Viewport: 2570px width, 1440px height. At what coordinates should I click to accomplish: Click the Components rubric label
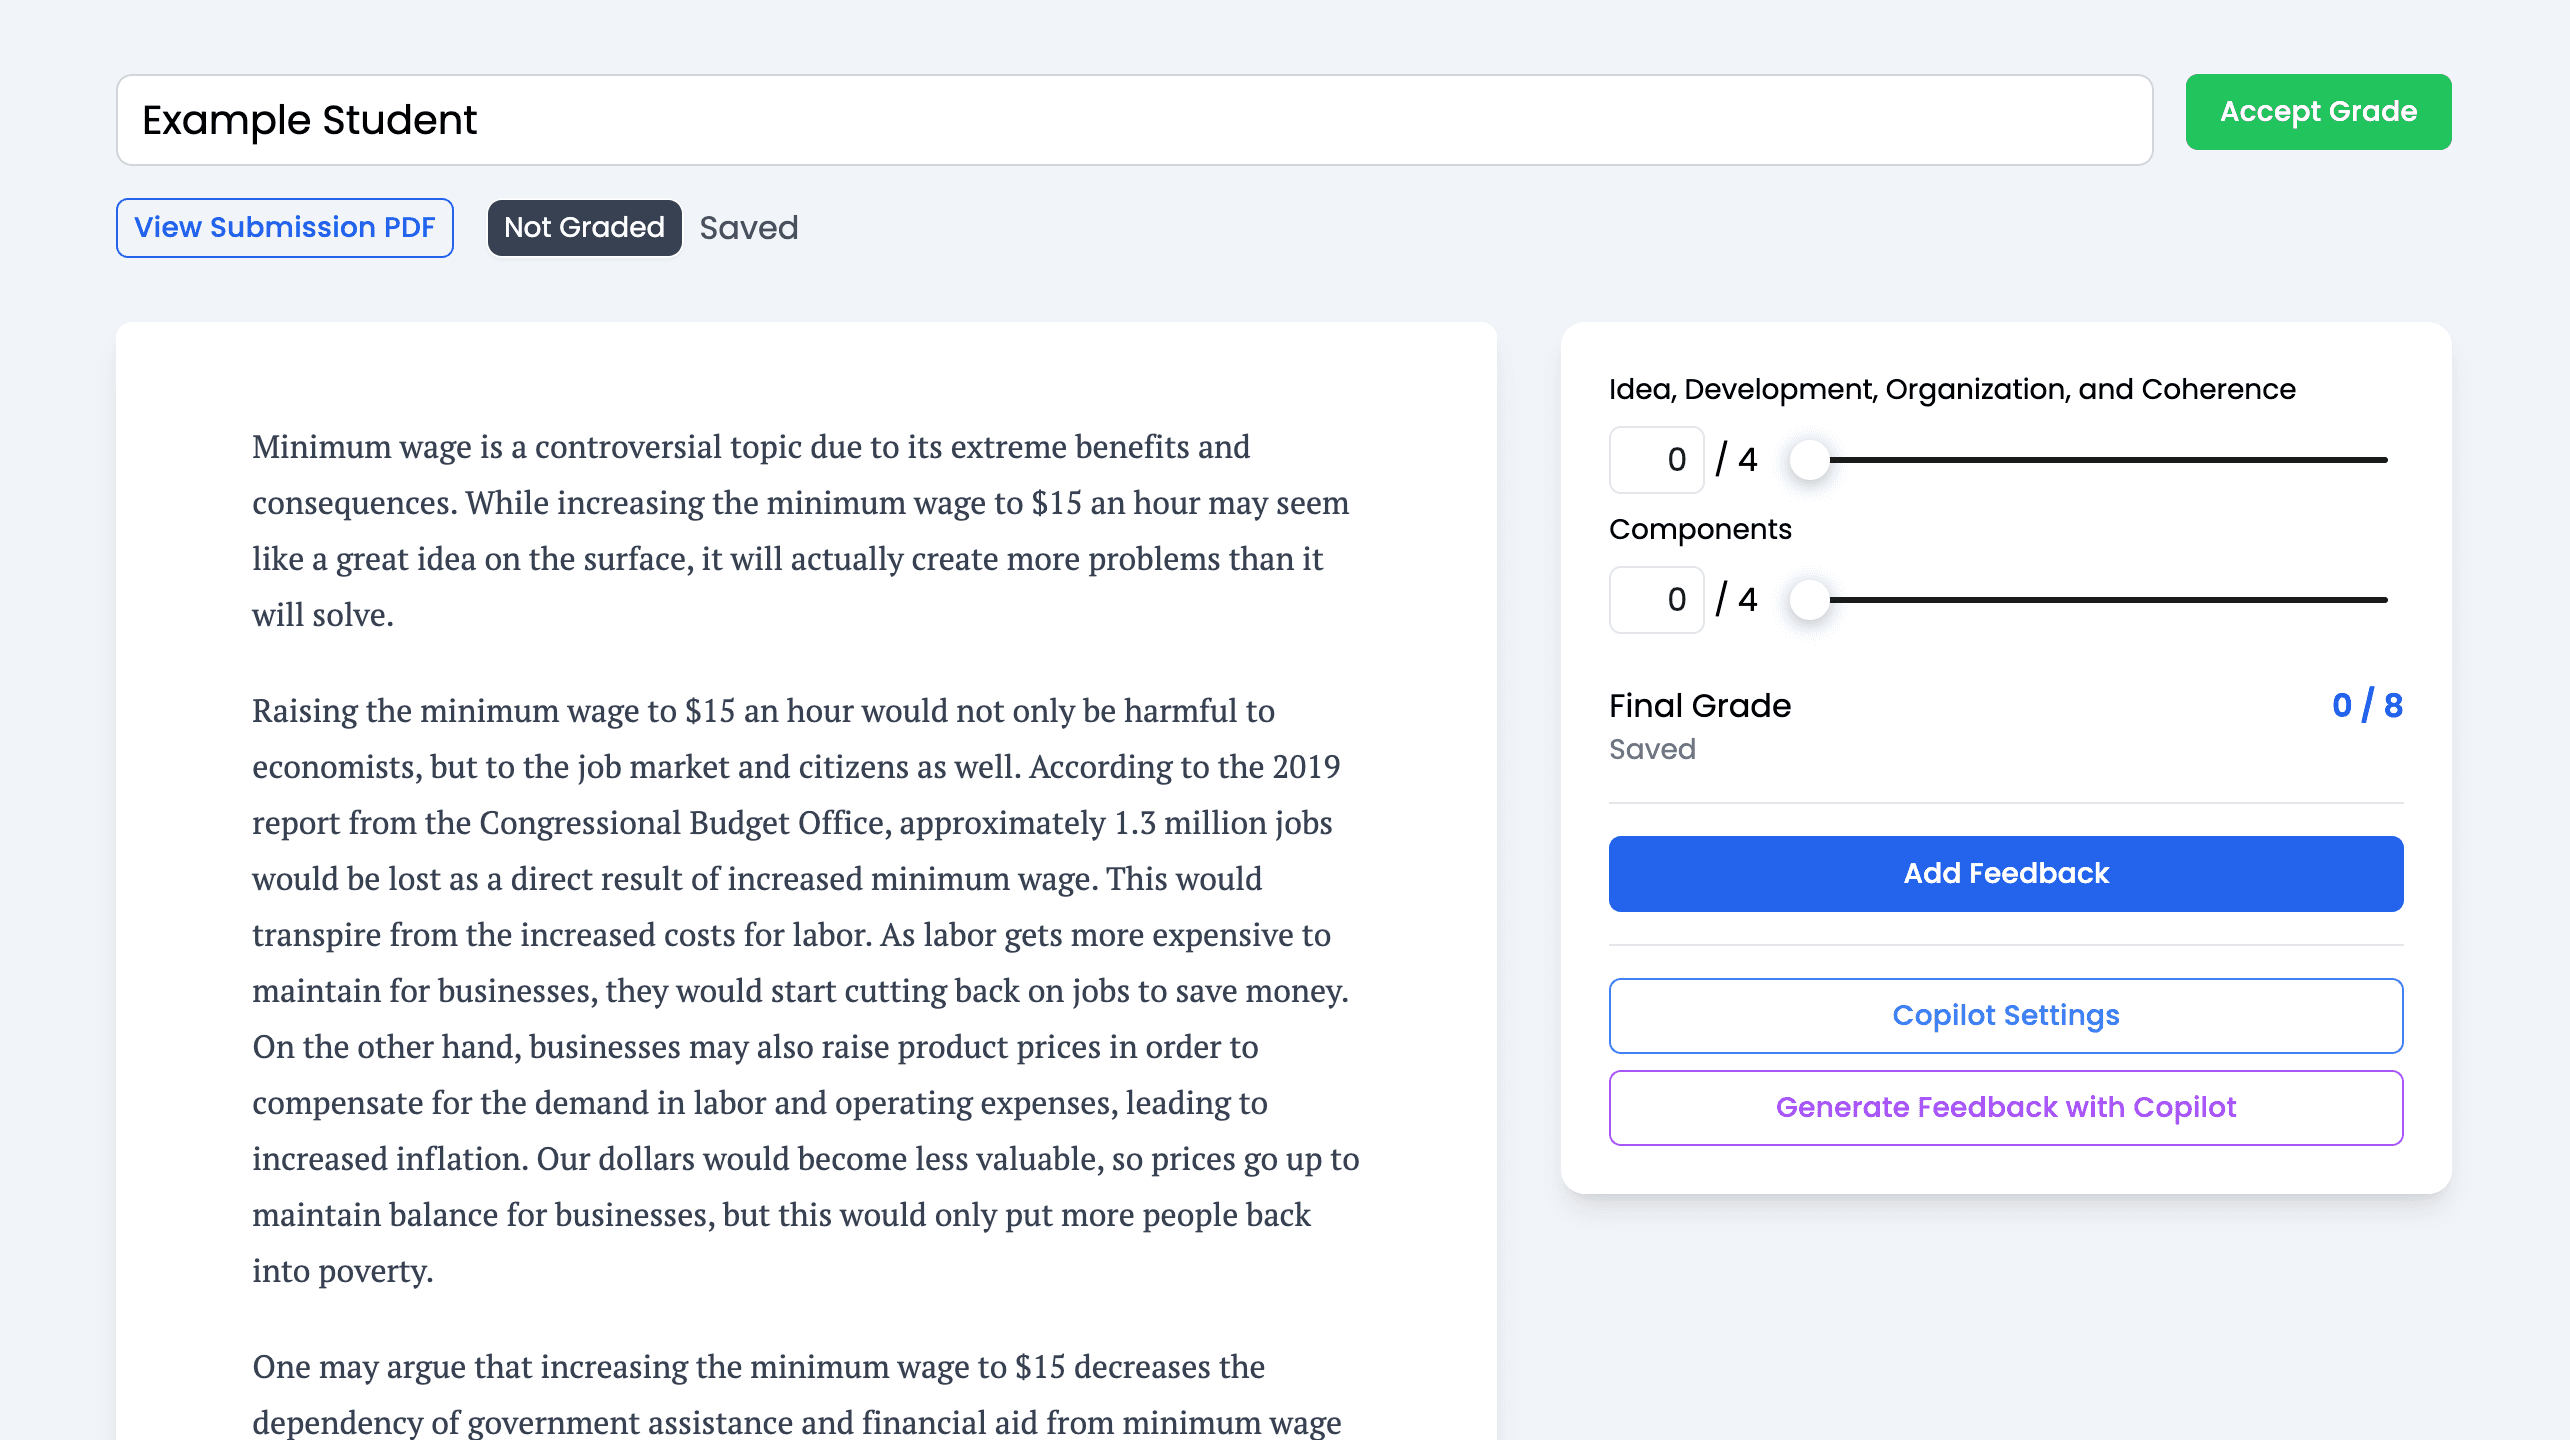pos(1700,529)
